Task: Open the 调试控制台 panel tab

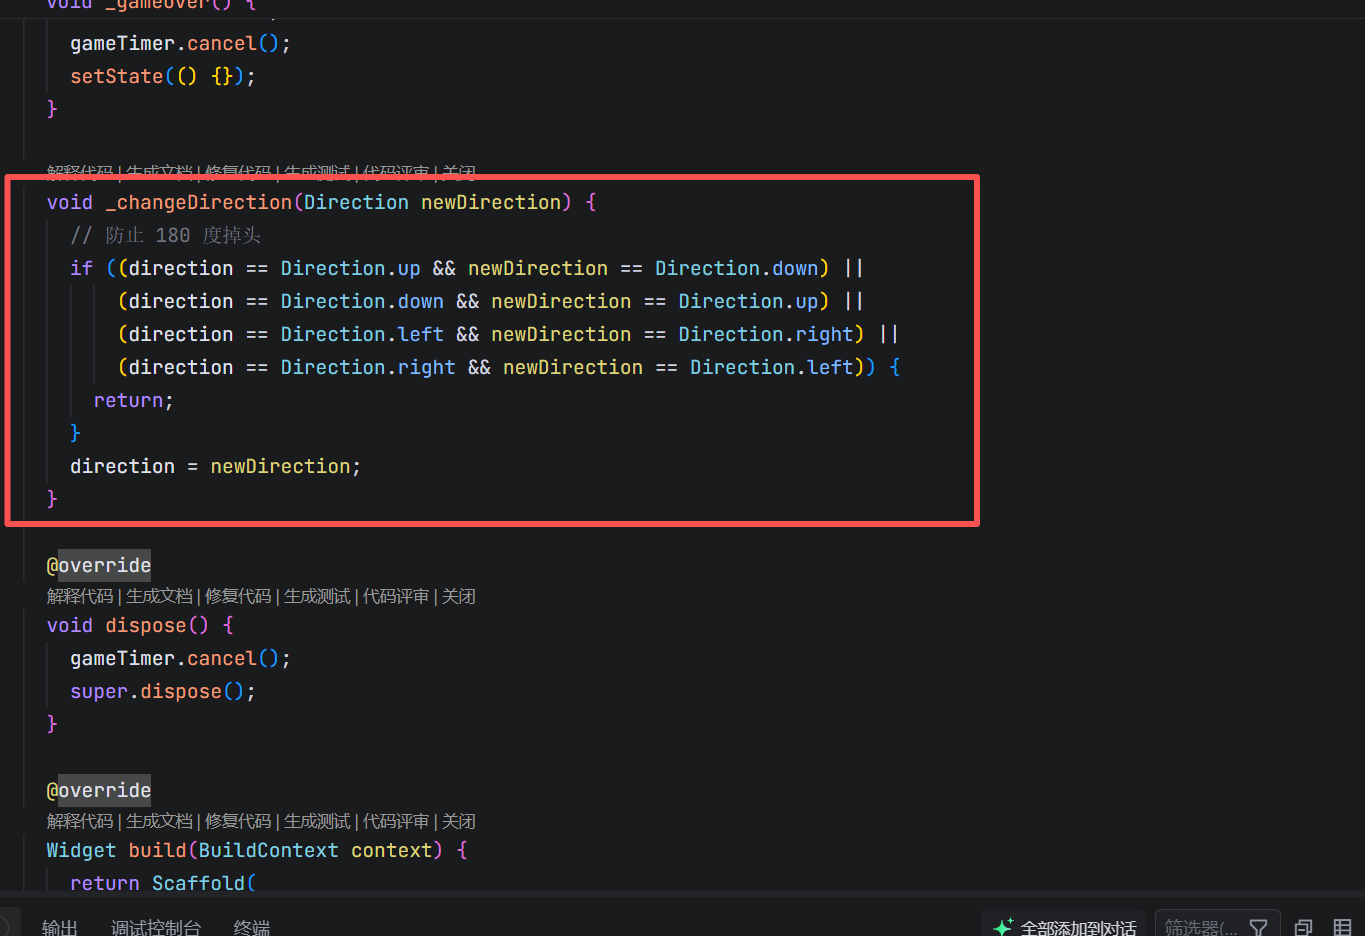Action: click(x=156, y=928)
